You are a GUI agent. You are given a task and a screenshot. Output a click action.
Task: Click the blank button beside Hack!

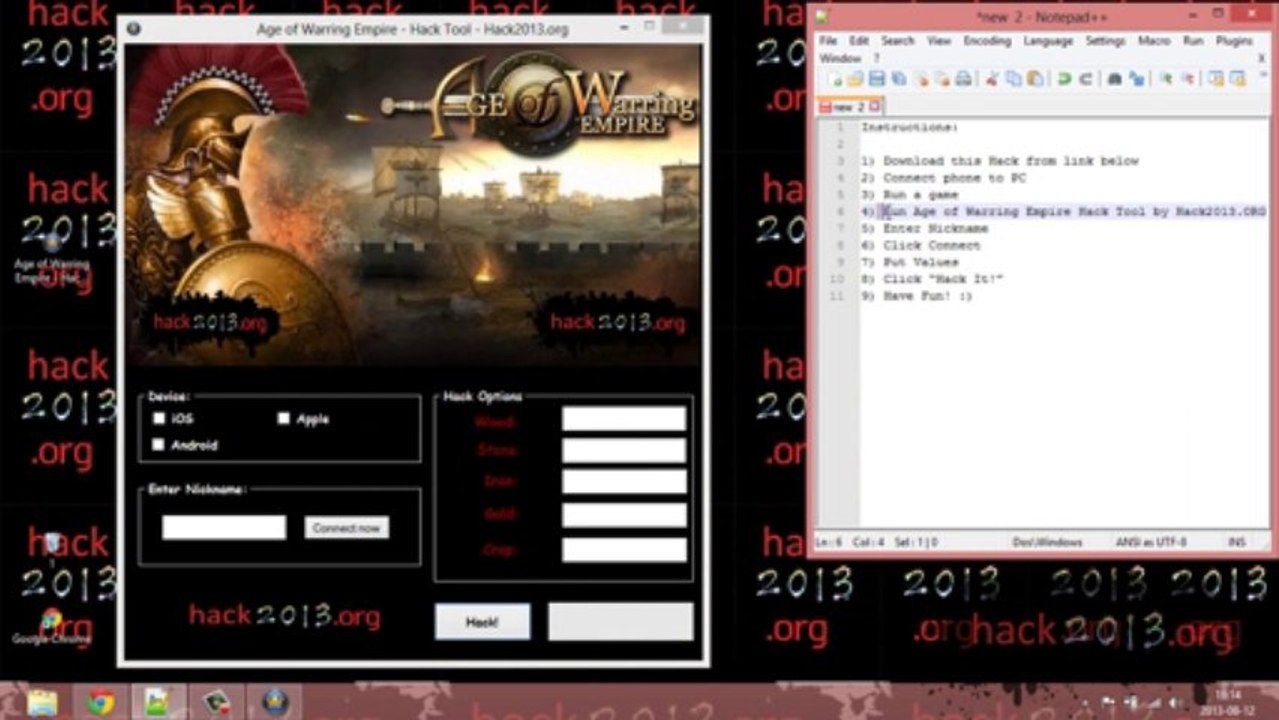coord(621,622)
